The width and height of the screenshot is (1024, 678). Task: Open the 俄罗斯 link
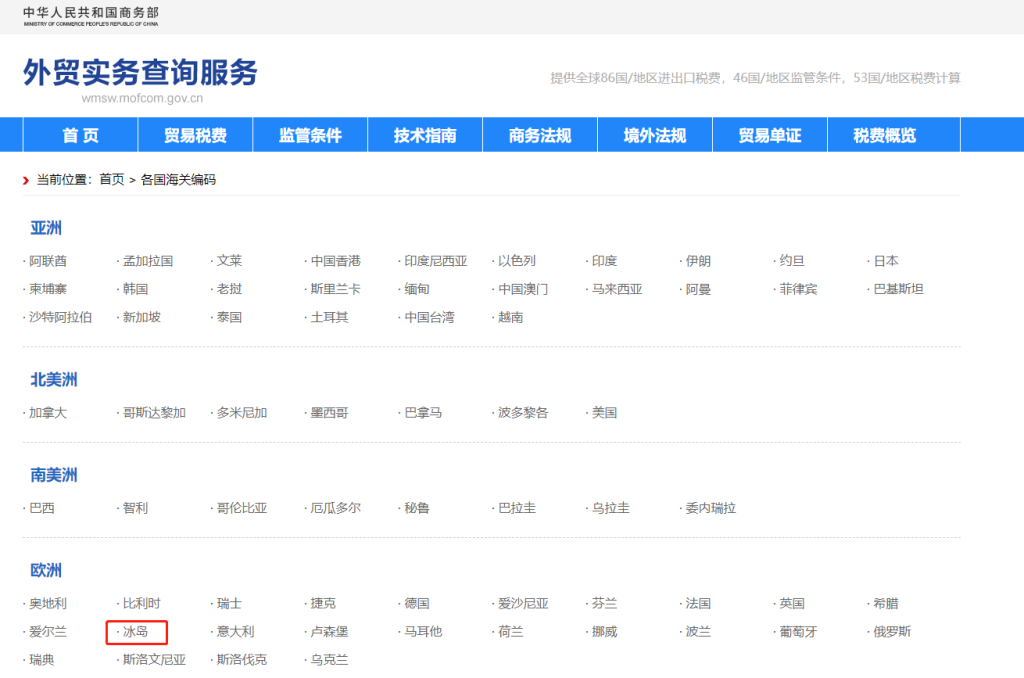[892, 632]
